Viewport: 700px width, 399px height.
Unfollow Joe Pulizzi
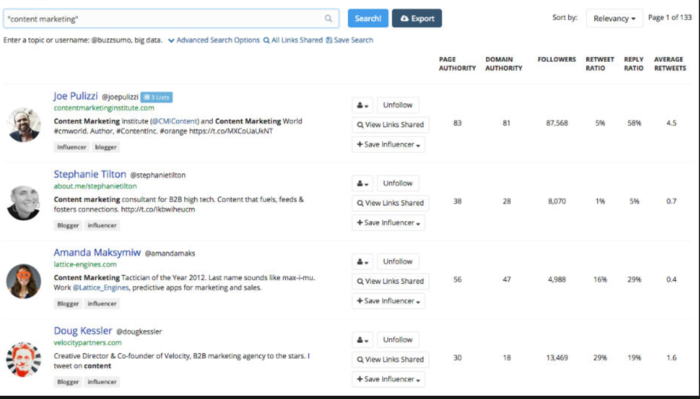(x=398, y=105)
